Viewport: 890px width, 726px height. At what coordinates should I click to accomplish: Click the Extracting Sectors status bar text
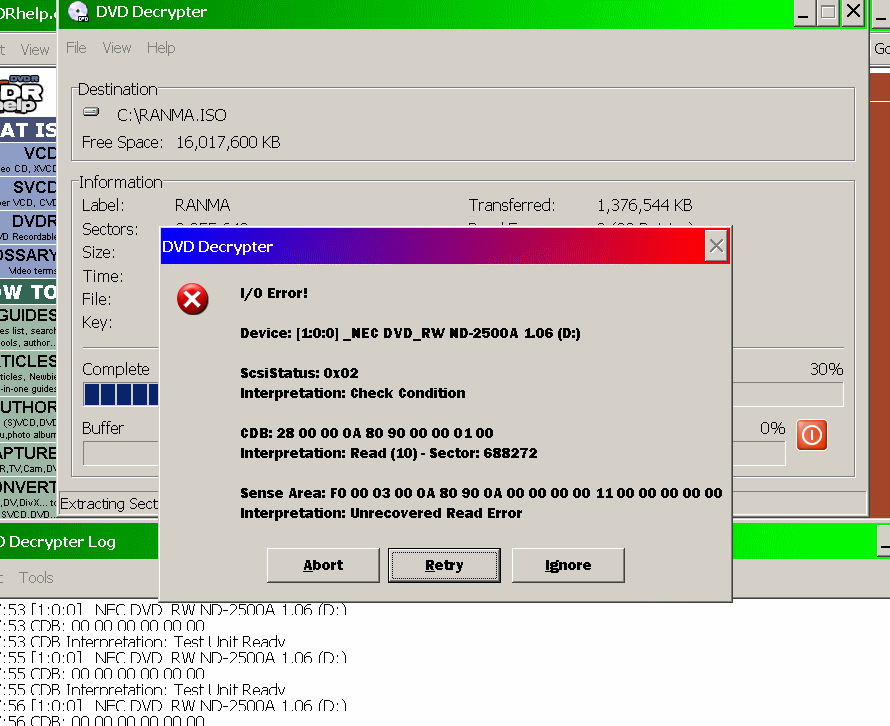[x=109, y=504]
